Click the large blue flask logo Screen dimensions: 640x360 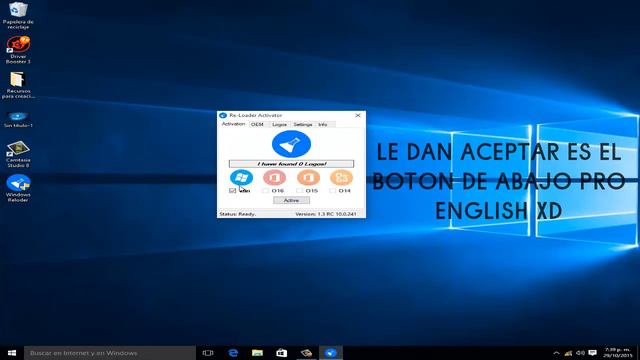coord(291,144)
